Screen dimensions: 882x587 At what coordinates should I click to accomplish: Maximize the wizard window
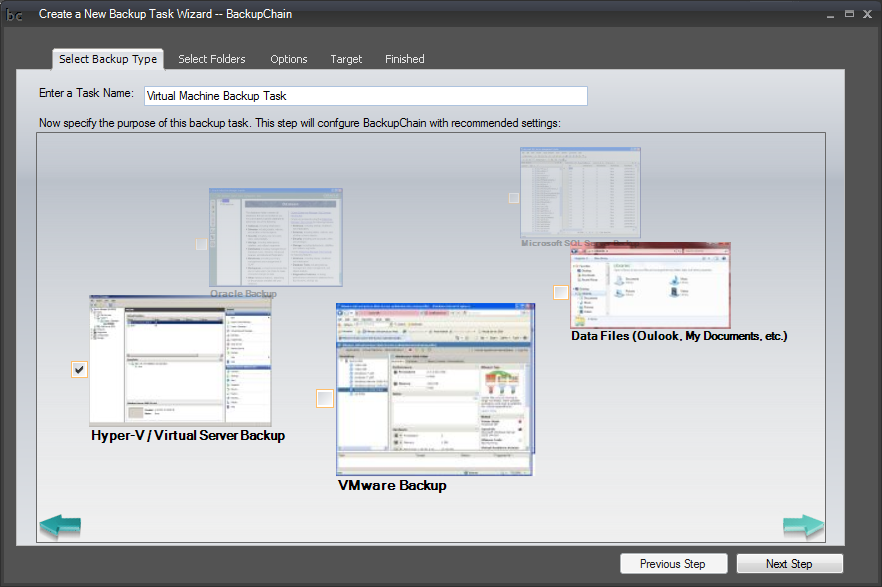click(849, 14)
